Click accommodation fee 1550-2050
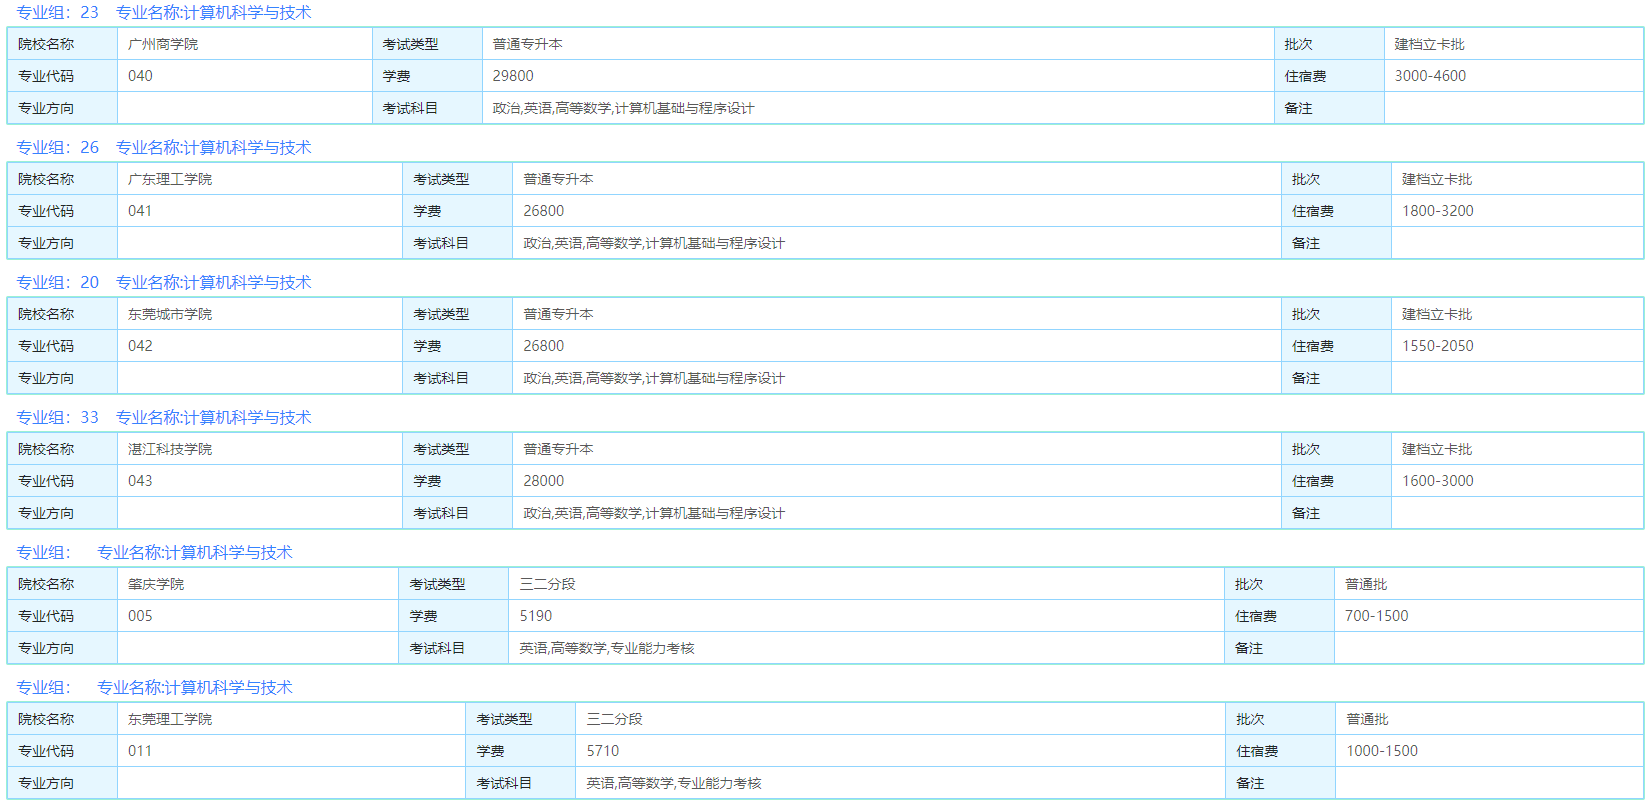This screenshot has height=808, width=1651. [x=1438, y=346]
